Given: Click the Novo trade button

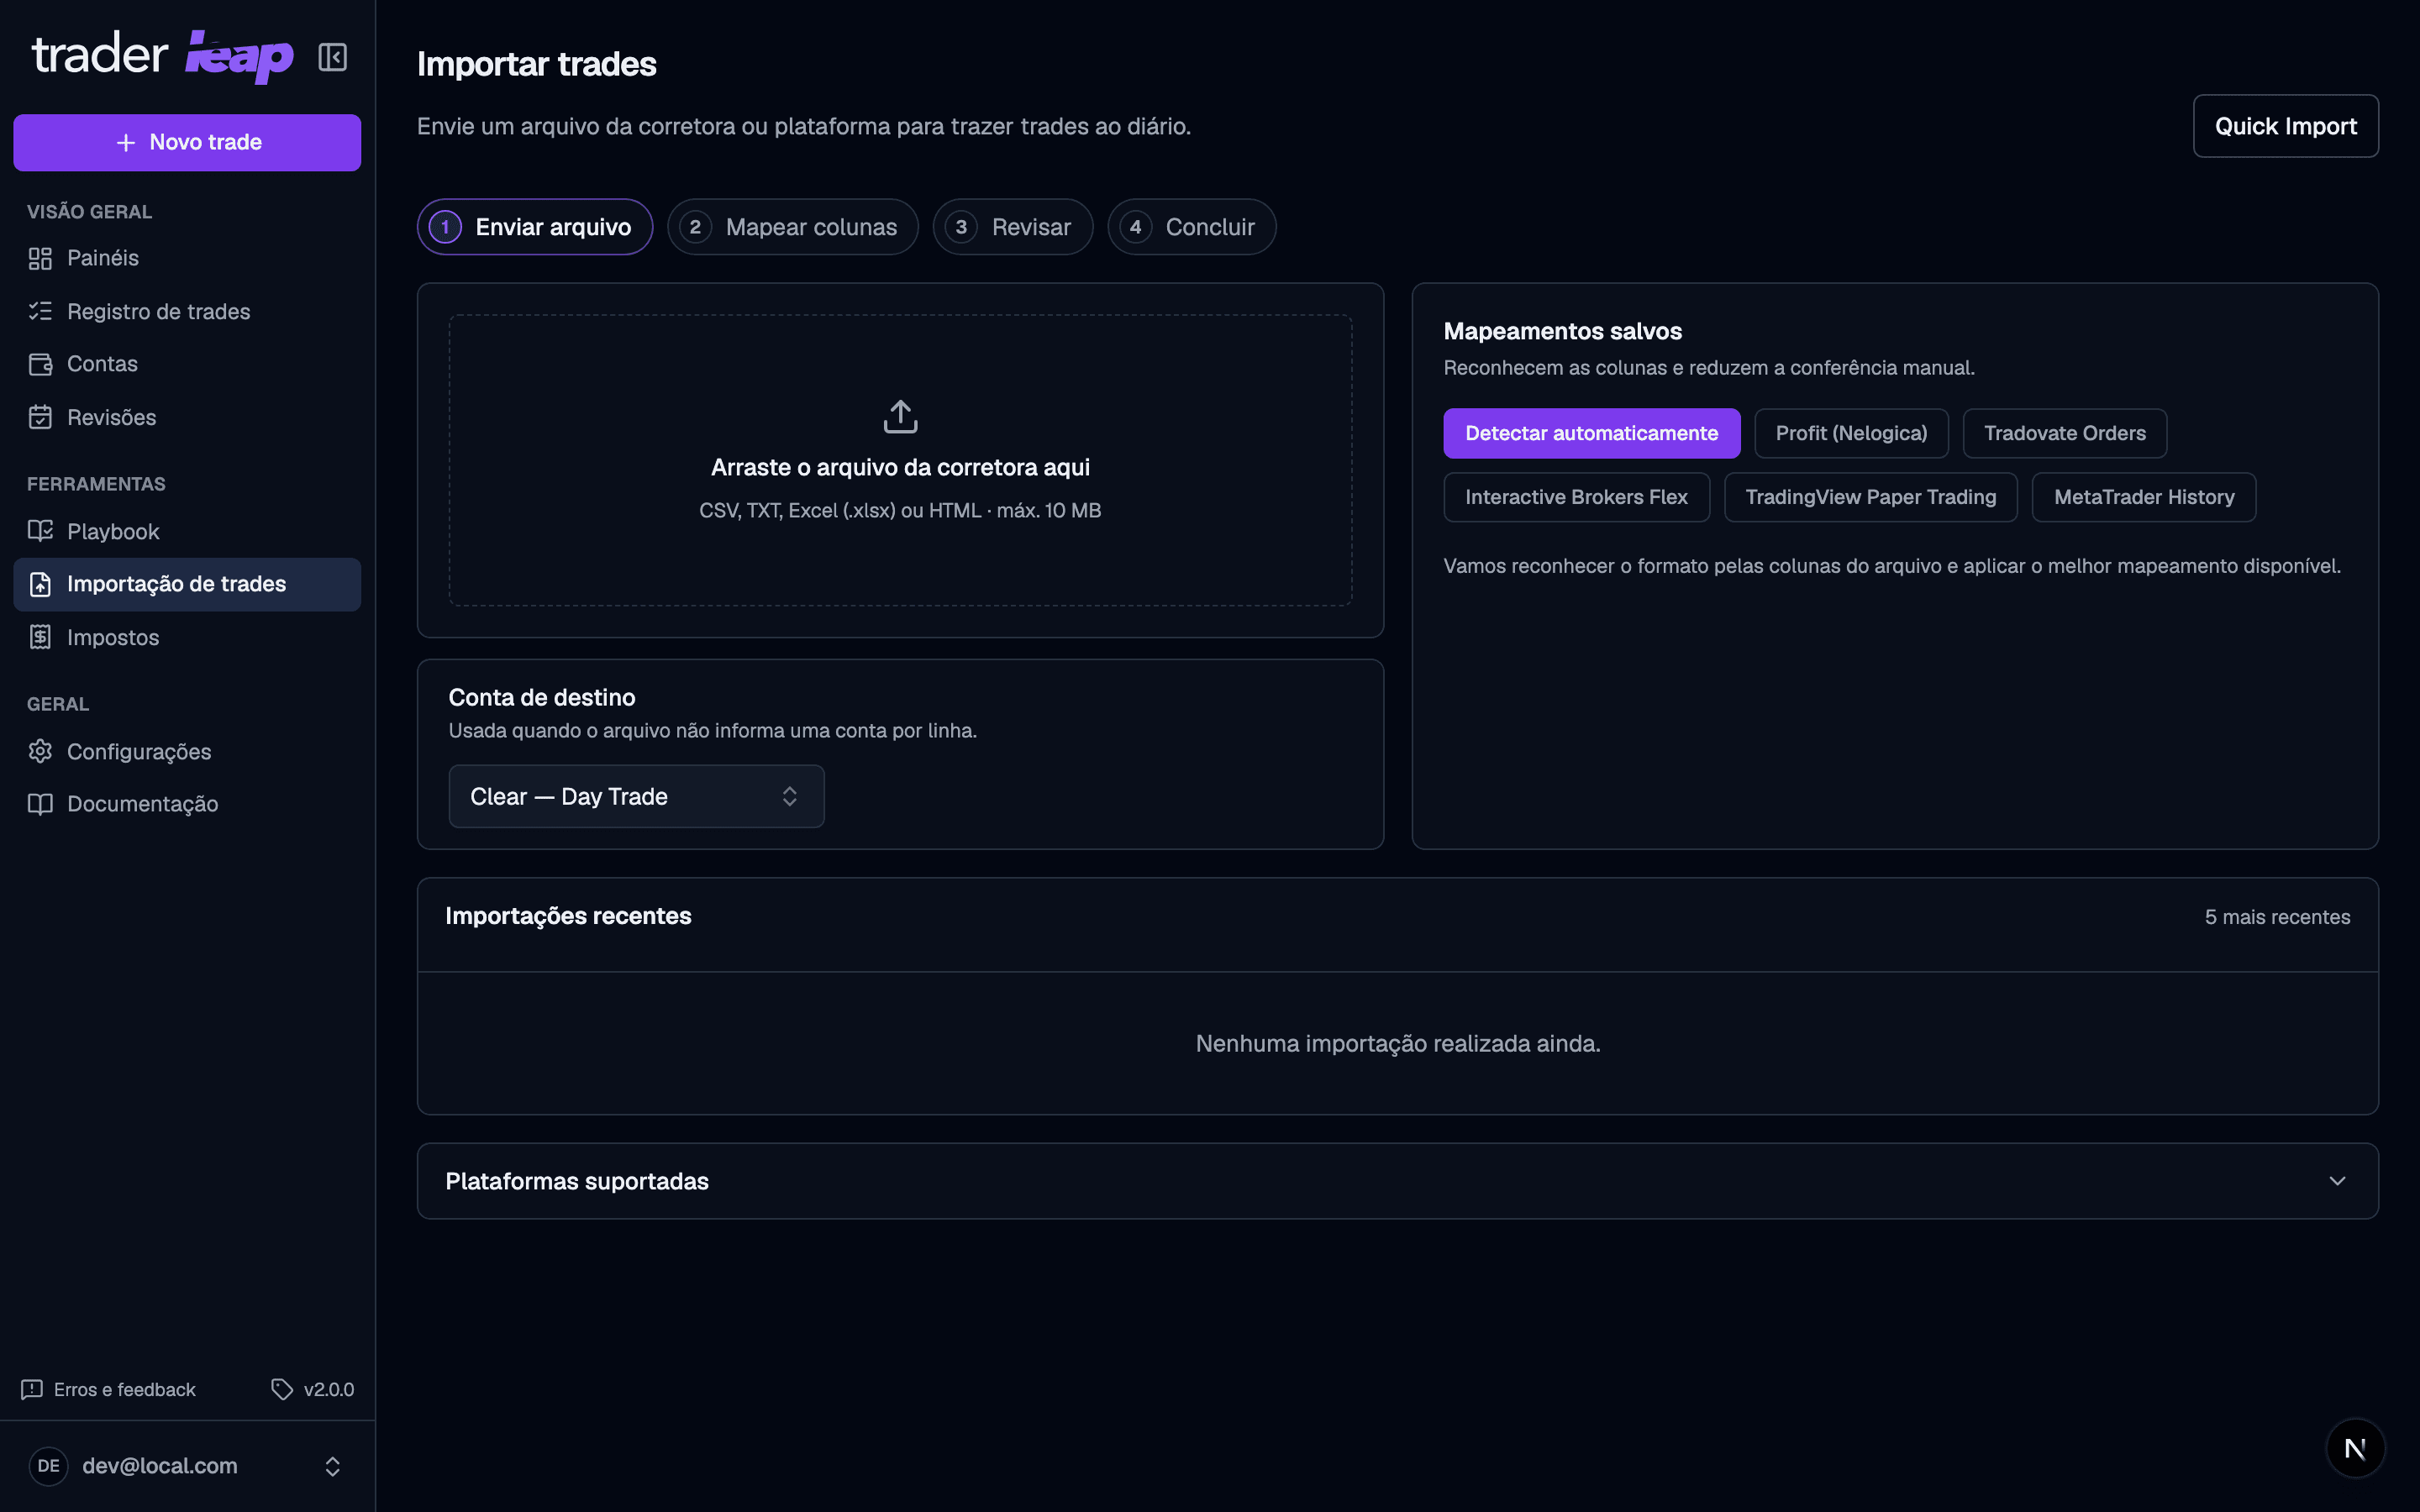Looking at the screenshot, I should (187, 143).
